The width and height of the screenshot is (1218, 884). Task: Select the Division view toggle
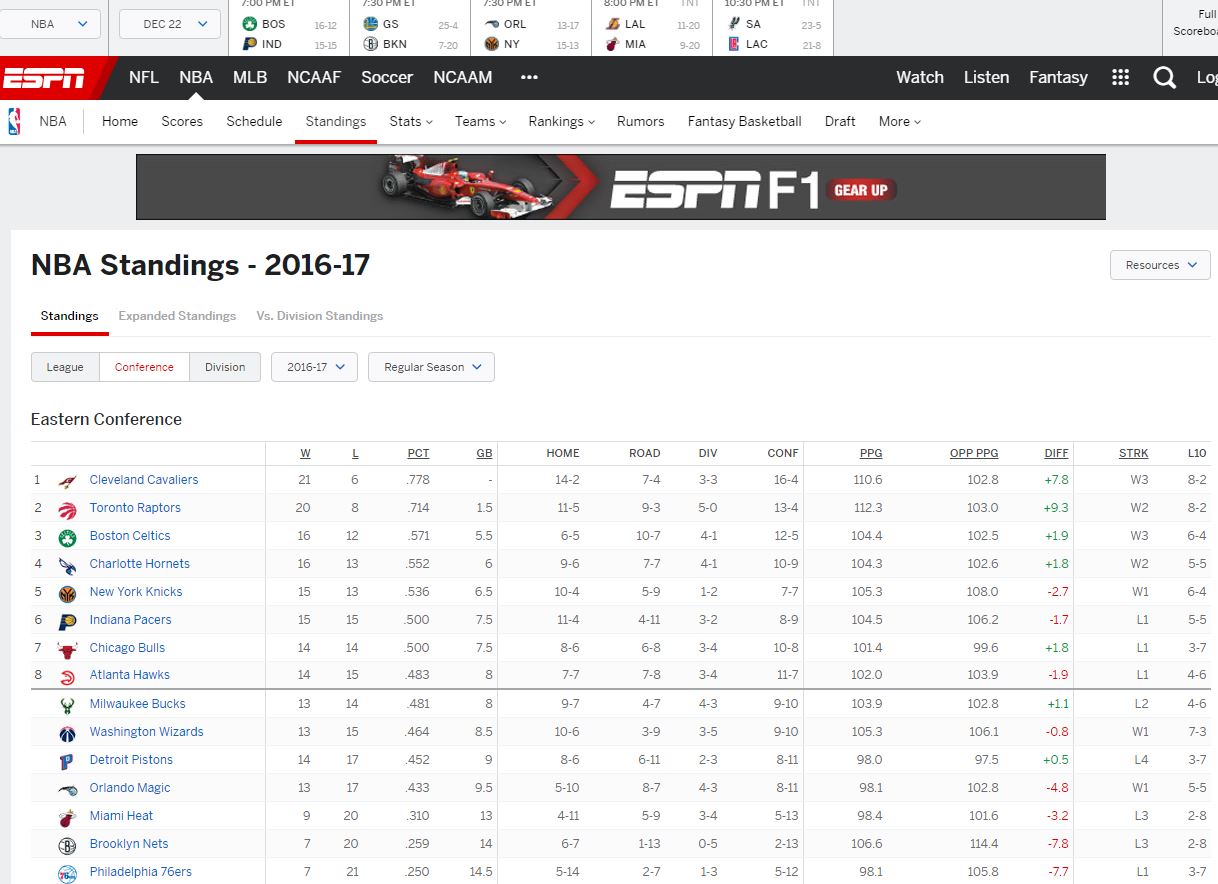225,367
